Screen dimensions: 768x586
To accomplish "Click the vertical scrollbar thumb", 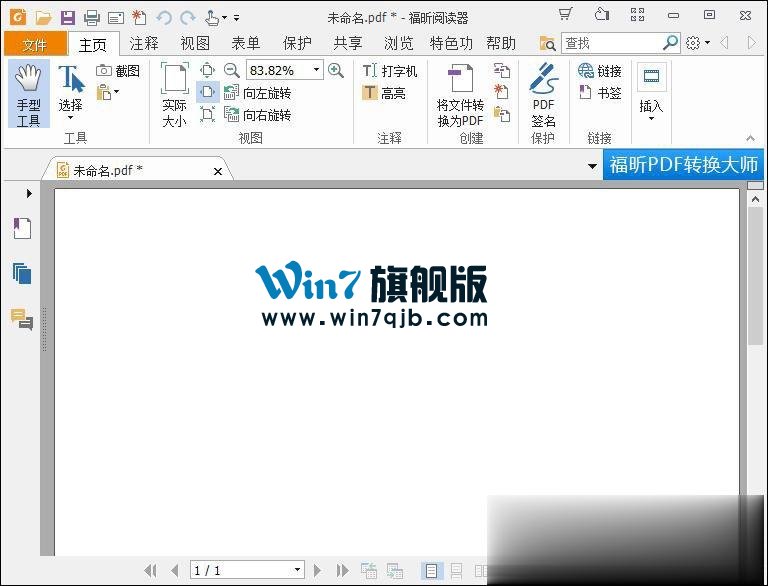I will (756, 276).
